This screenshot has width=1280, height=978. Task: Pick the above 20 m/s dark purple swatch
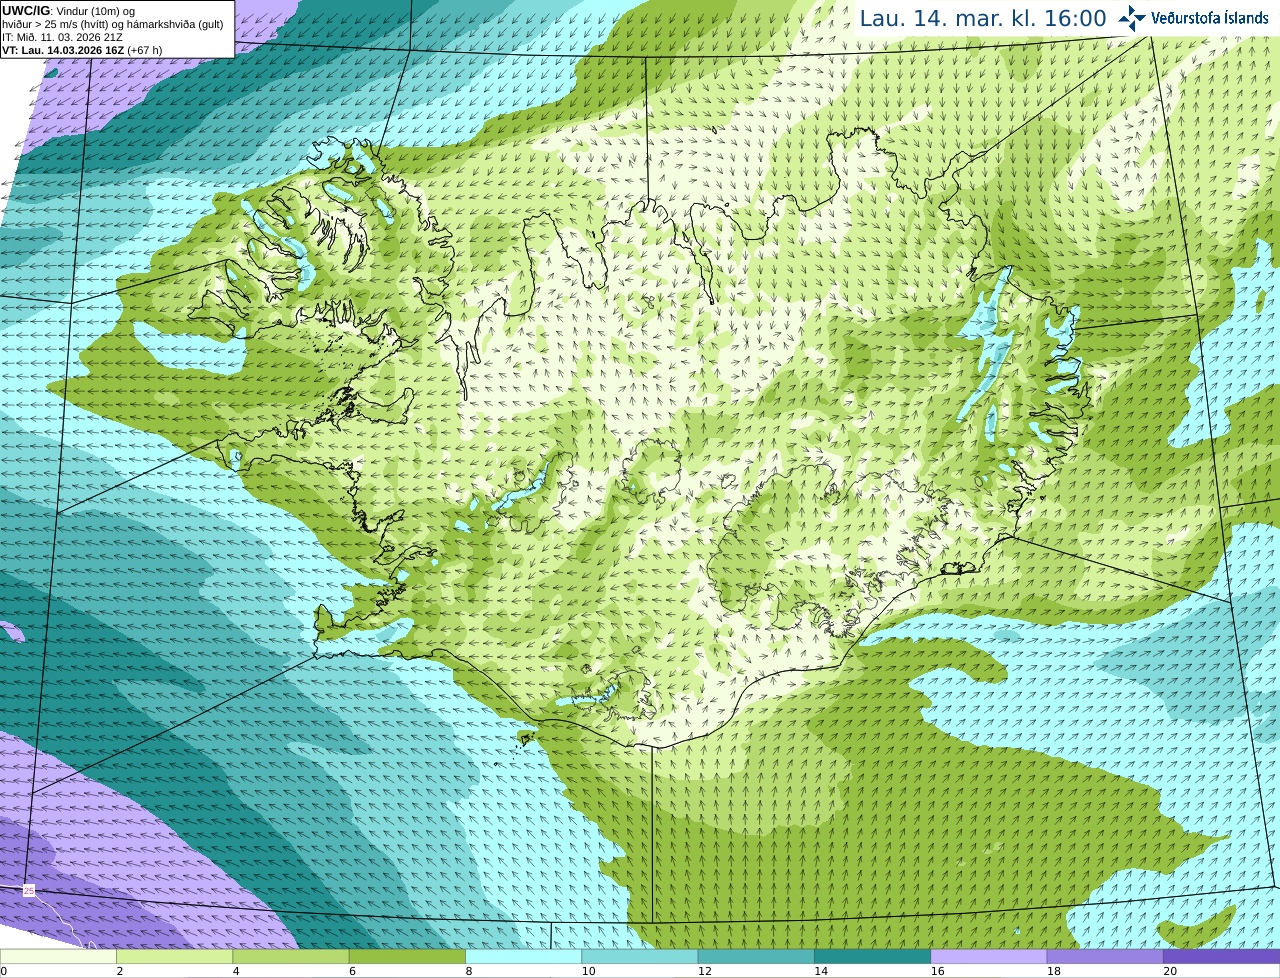click(x=1221, y=957)
